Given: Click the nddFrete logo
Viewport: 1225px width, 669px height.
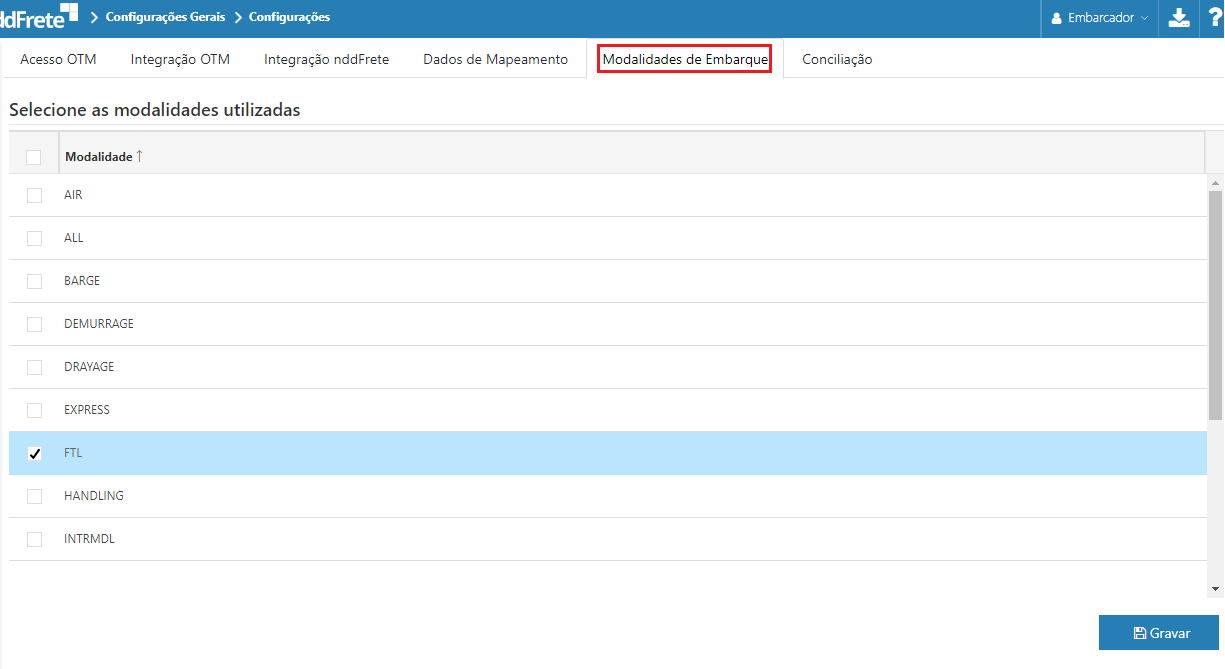Looking at the screenshot, I should click(38, 16).
